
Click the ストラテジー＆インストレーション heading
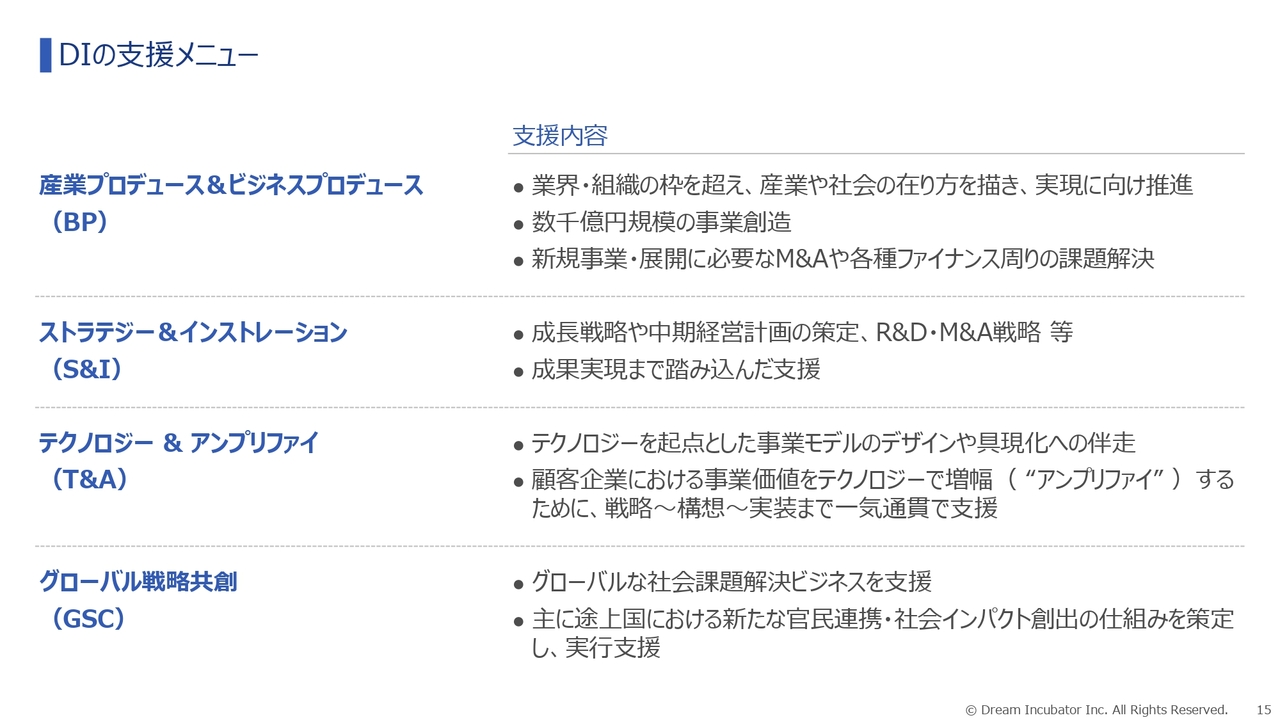193,332
